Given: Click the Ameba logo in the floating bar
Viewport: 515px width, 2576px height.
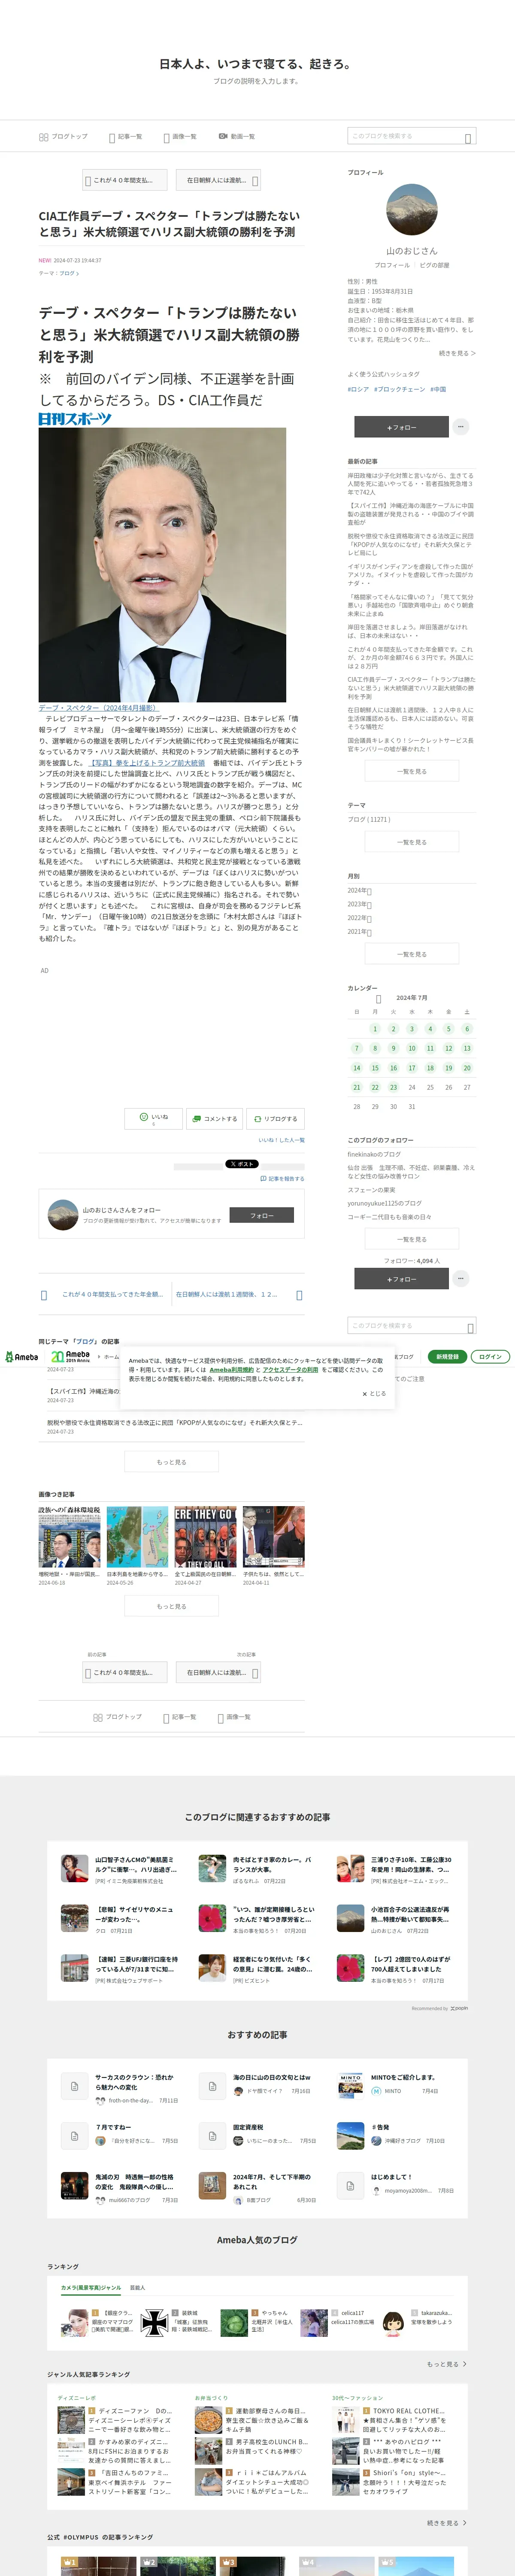Looking at the screenshot, I should pyautogui.click(x=22, y=1357).
